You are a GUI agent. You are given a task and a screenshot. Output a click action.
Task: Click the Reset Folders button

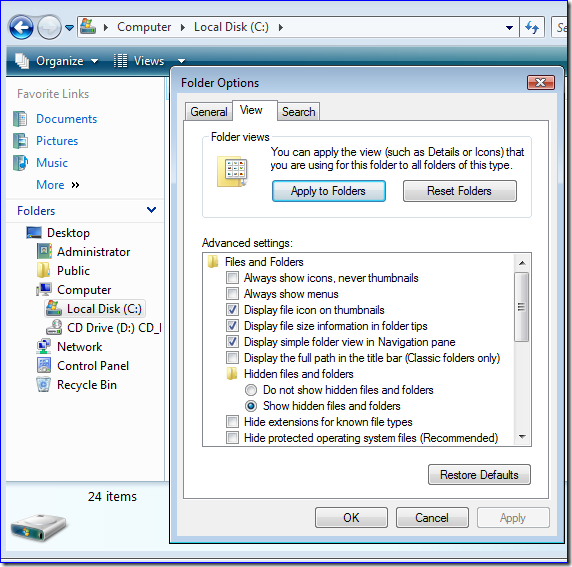tap(459, 191)
